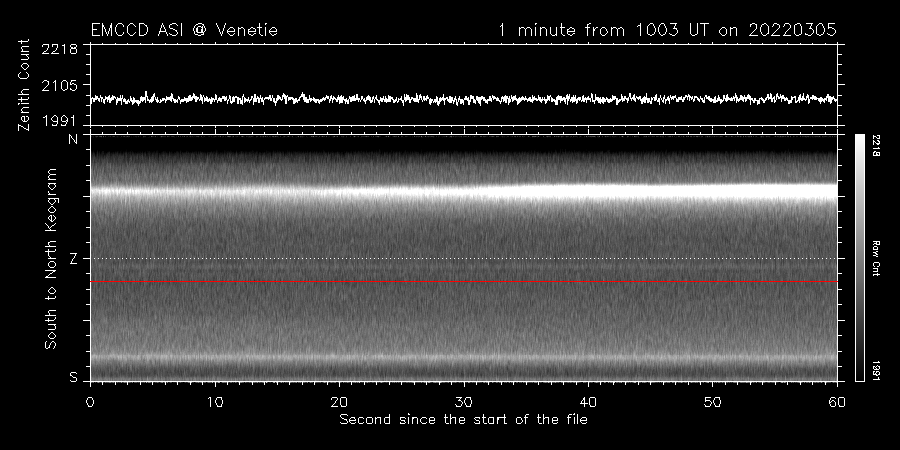
Task: Click the dotted zenith line in the keogram
Action: tap(464, 258)
